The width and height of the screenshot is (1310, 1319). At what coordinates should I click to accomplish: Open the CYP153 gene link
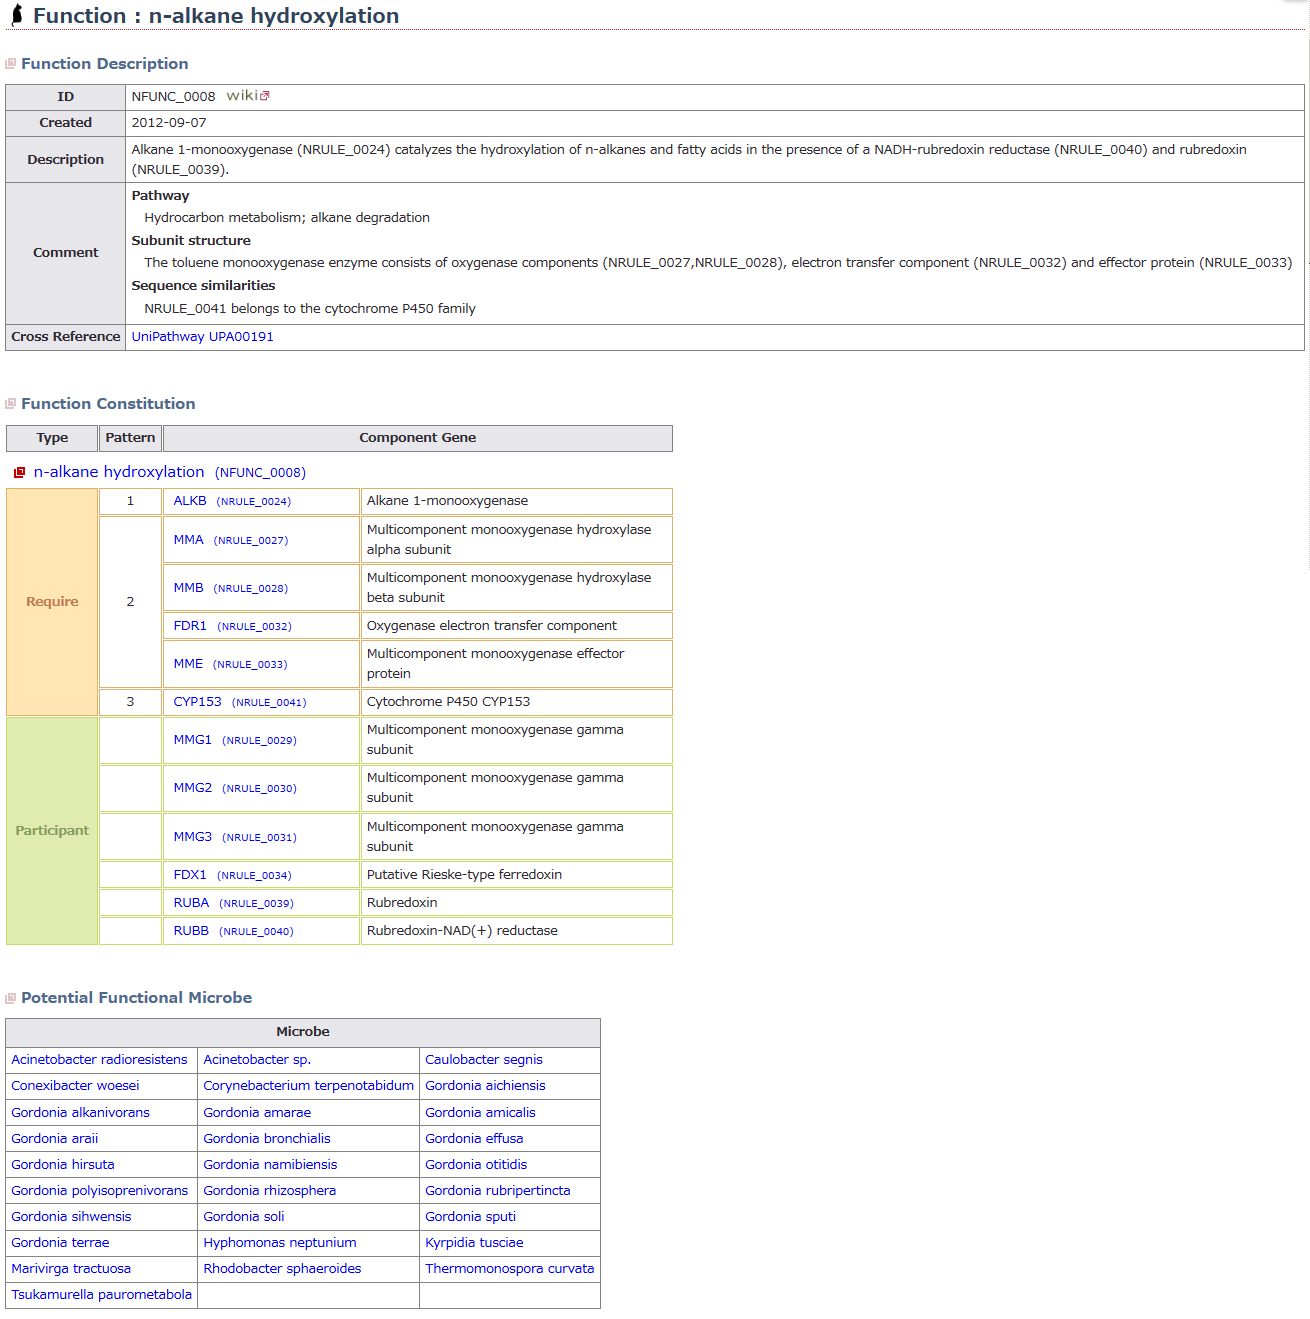197,702
